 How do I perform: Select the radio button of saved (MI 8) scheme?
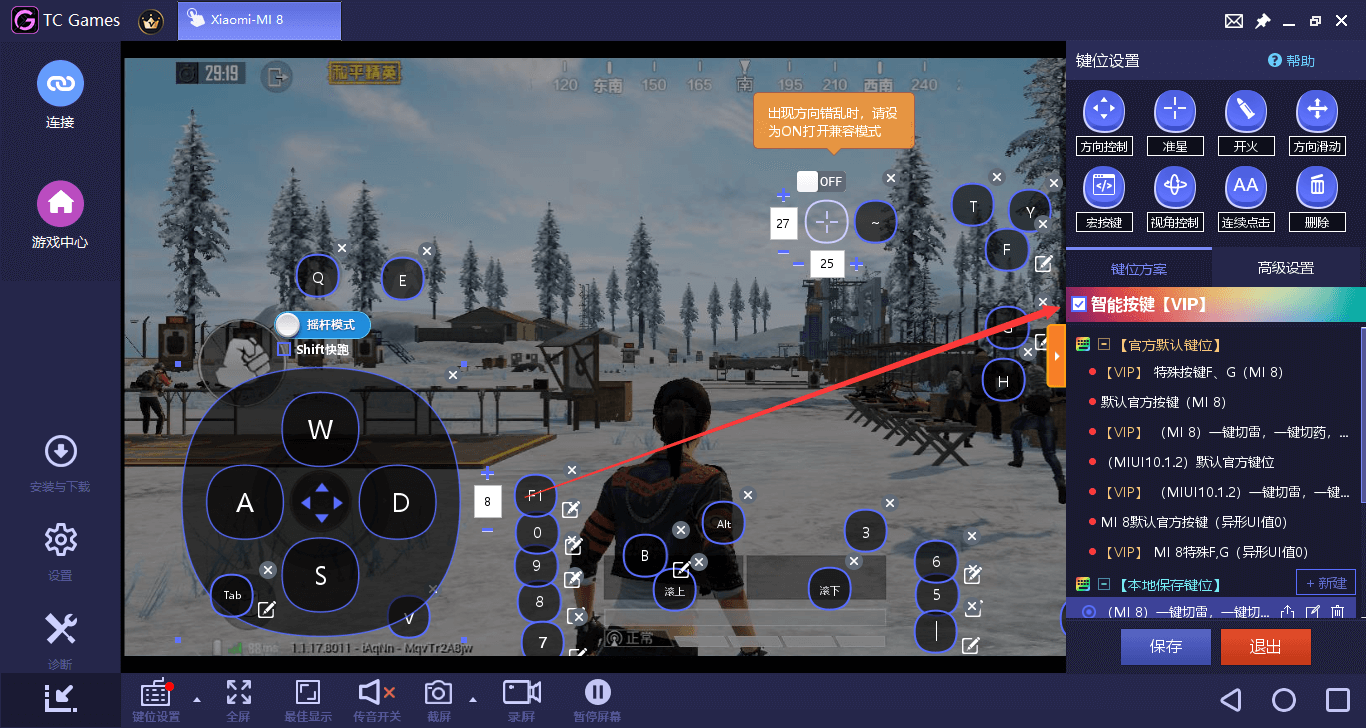tap(1089, 612)
